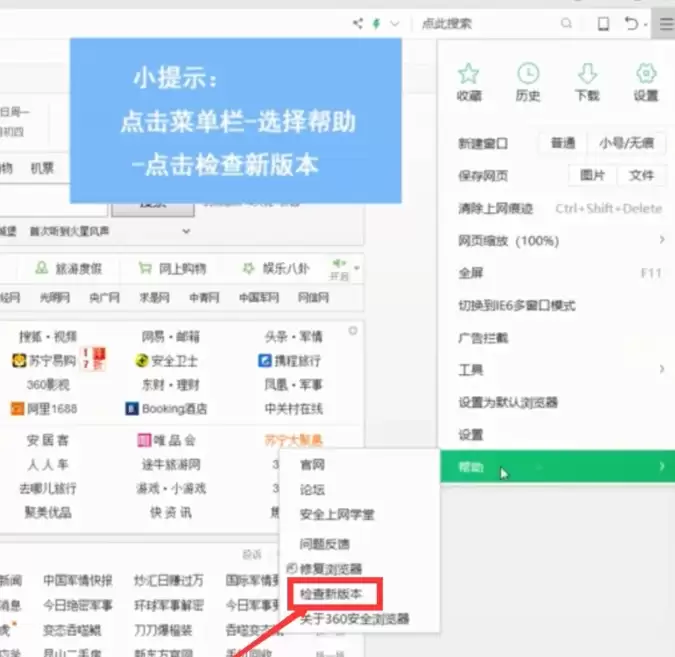Click the share icon near the address bar

tap(358, 23)
